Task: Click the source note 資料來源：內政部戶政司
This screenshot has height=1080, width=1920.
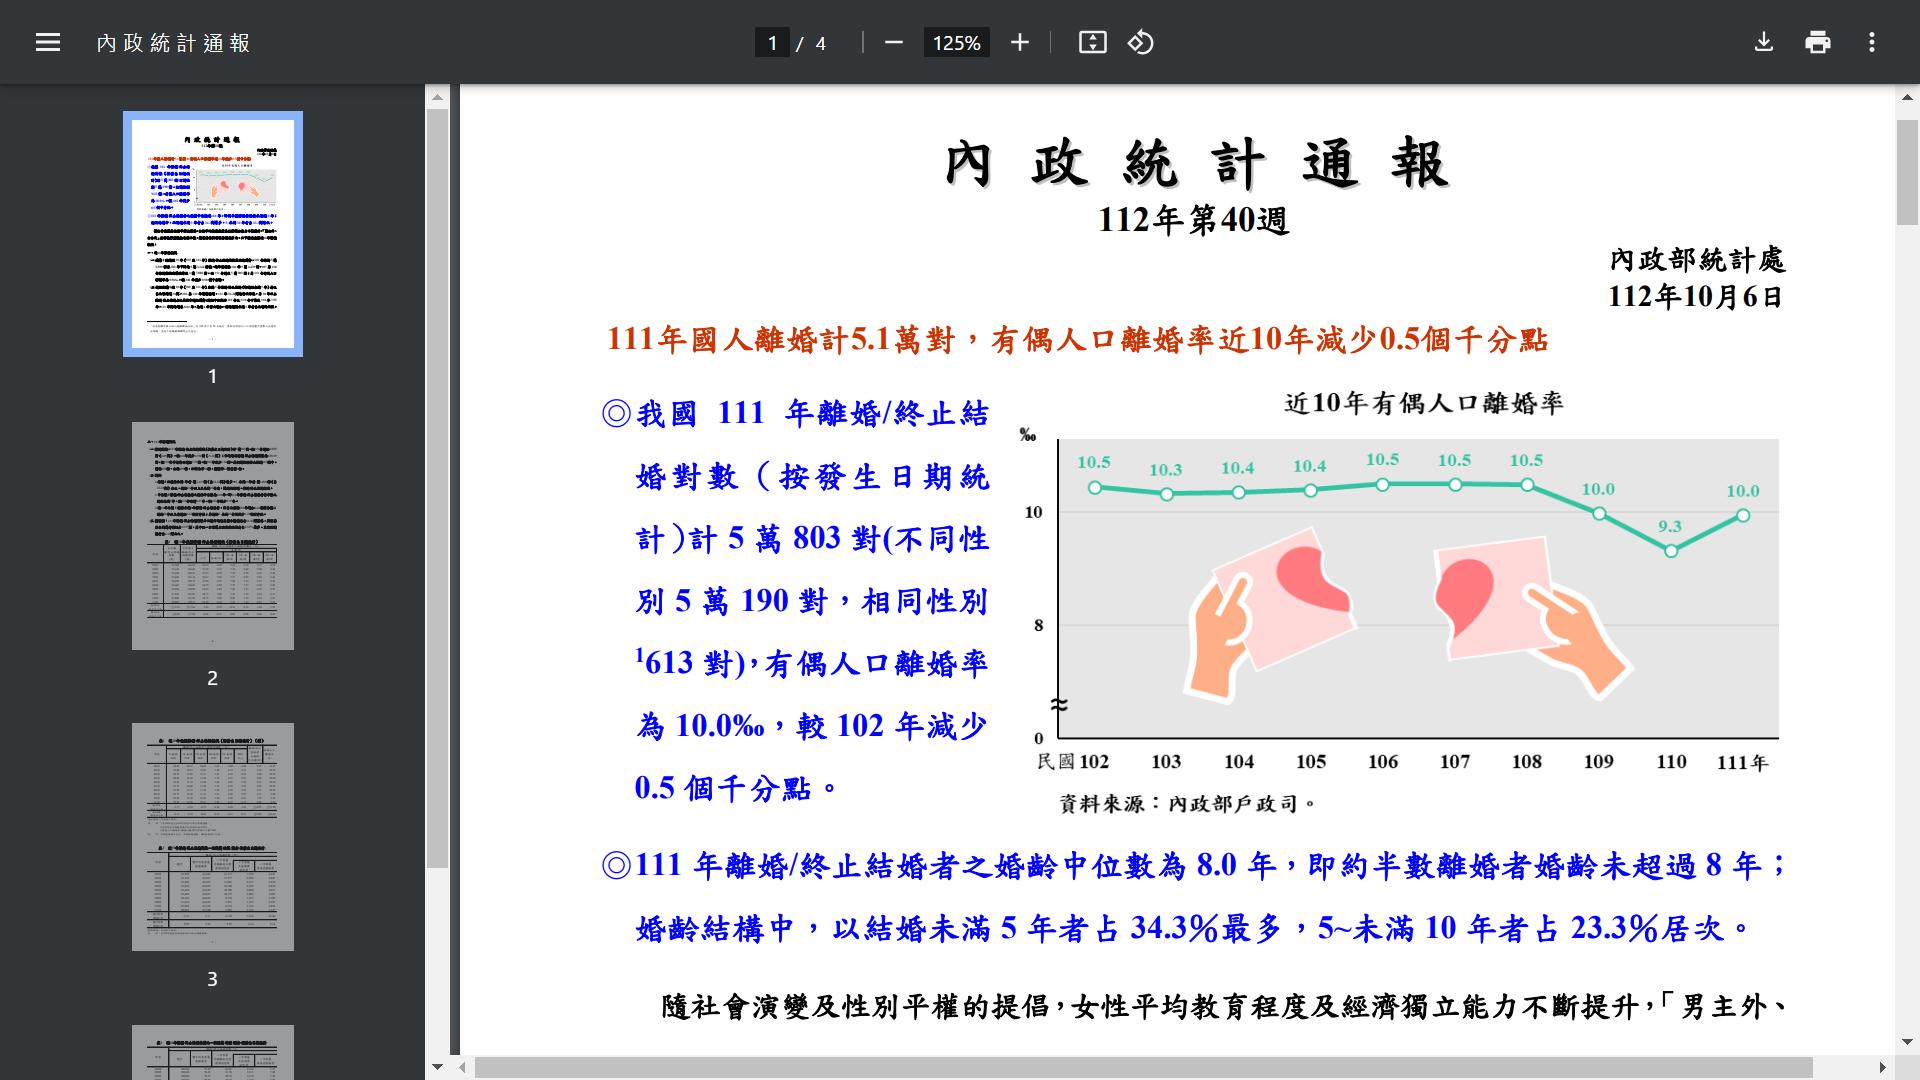Action: click(1190, 804)
